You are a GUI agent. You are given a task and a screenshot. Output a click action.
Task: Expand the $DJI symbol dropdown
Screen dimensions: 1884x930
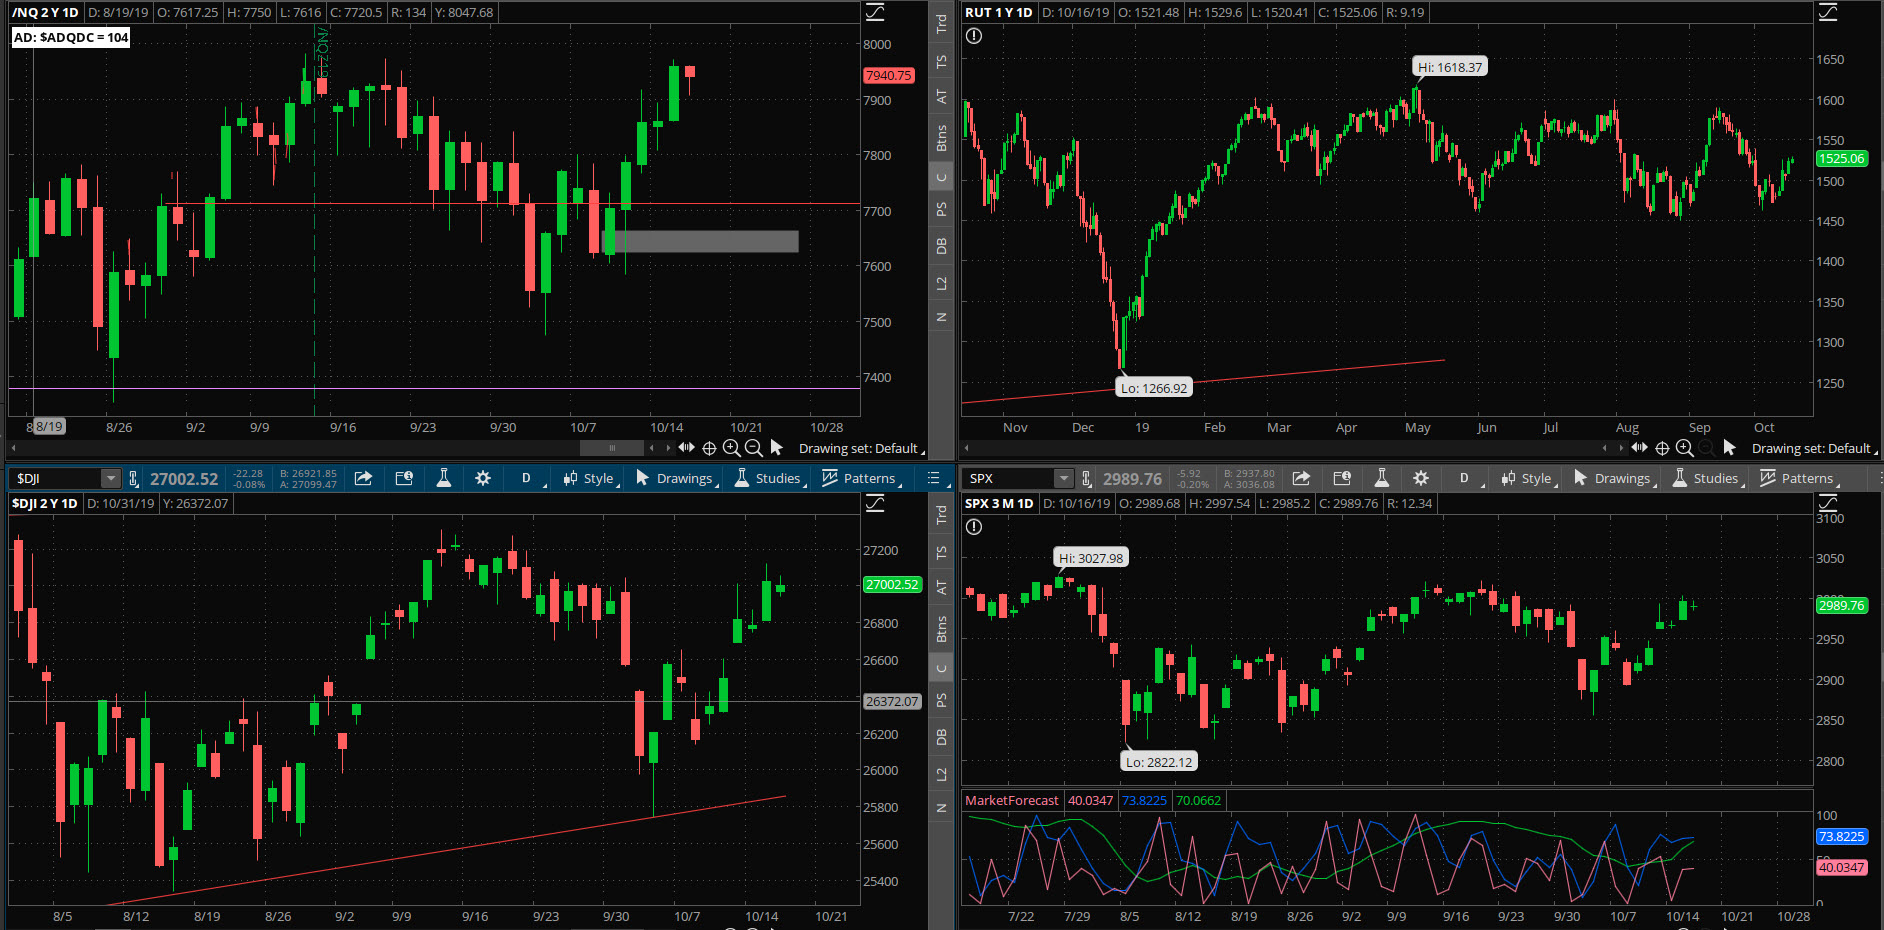(x=111, y=479)
